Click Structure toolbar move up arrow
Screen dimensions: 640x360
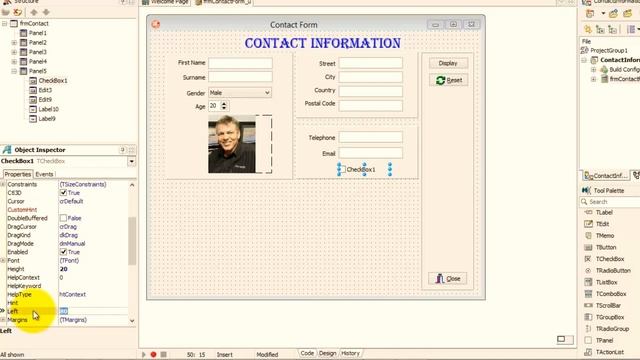tap(34, 12)
